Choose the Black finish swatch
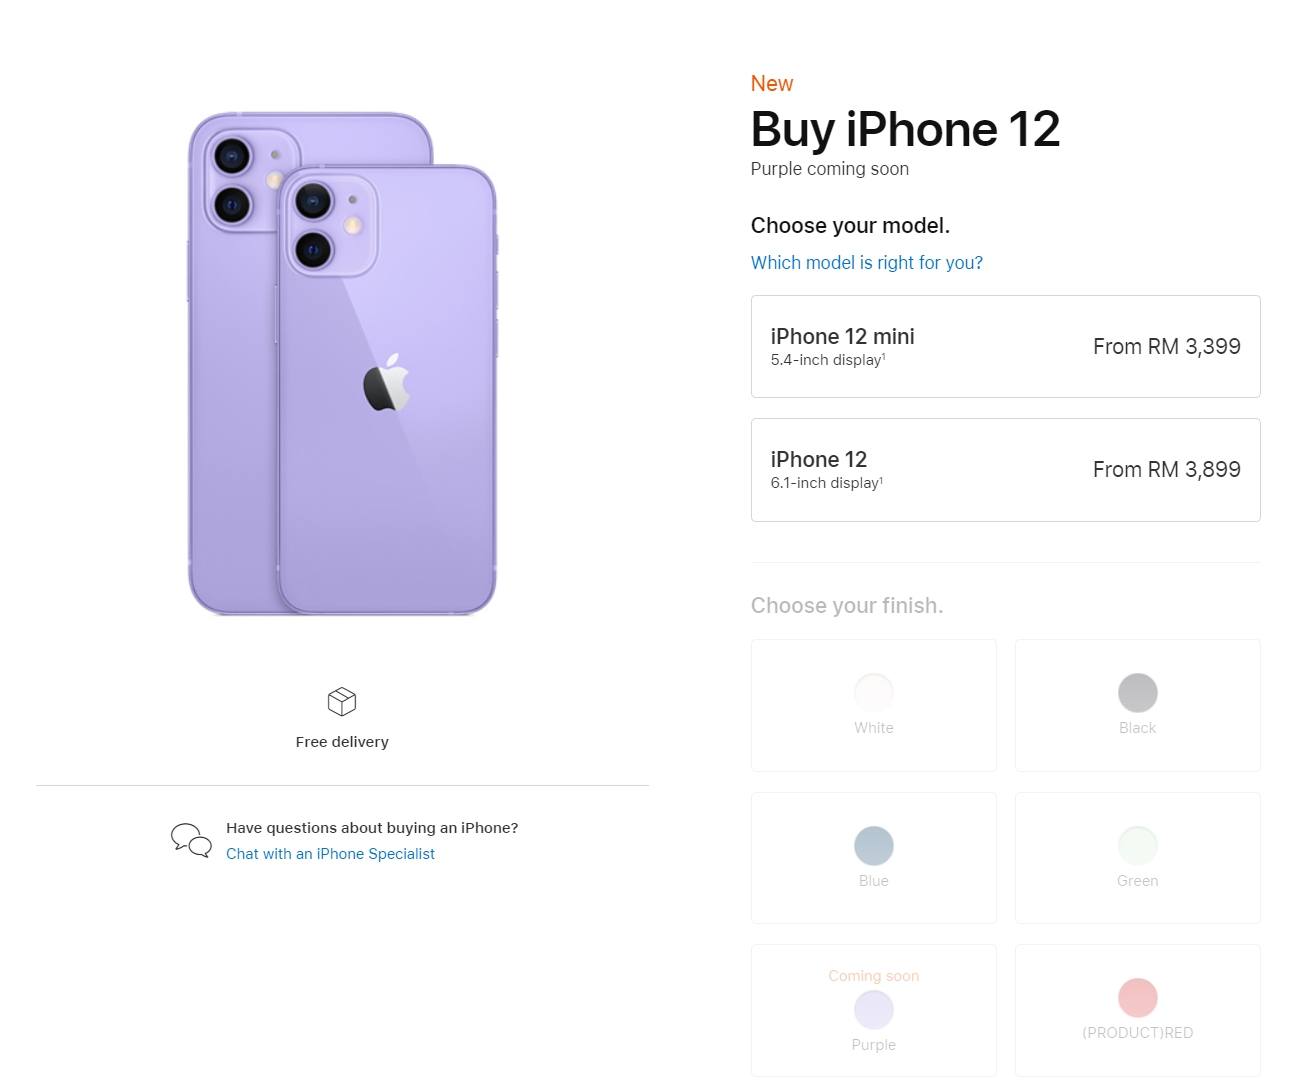Viewport: 1314px width, 1090px height. [1137, 693]
